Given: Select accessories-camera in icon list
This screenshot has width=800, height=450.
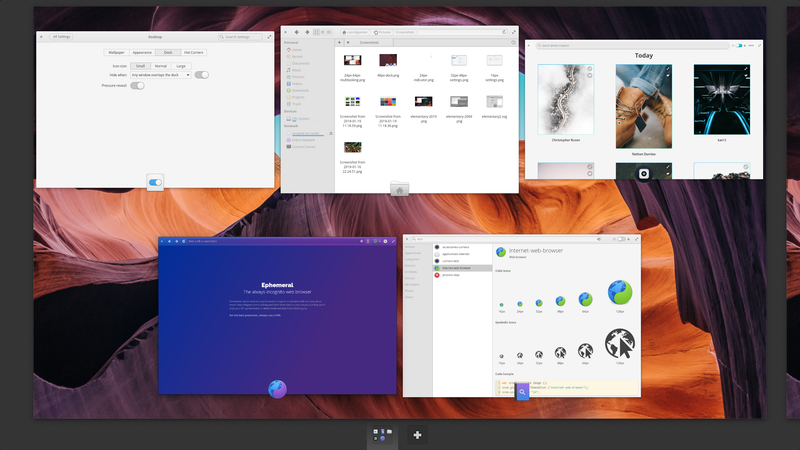Looking at the screenshot, I should pyautogui.click(x=462, y=247).
